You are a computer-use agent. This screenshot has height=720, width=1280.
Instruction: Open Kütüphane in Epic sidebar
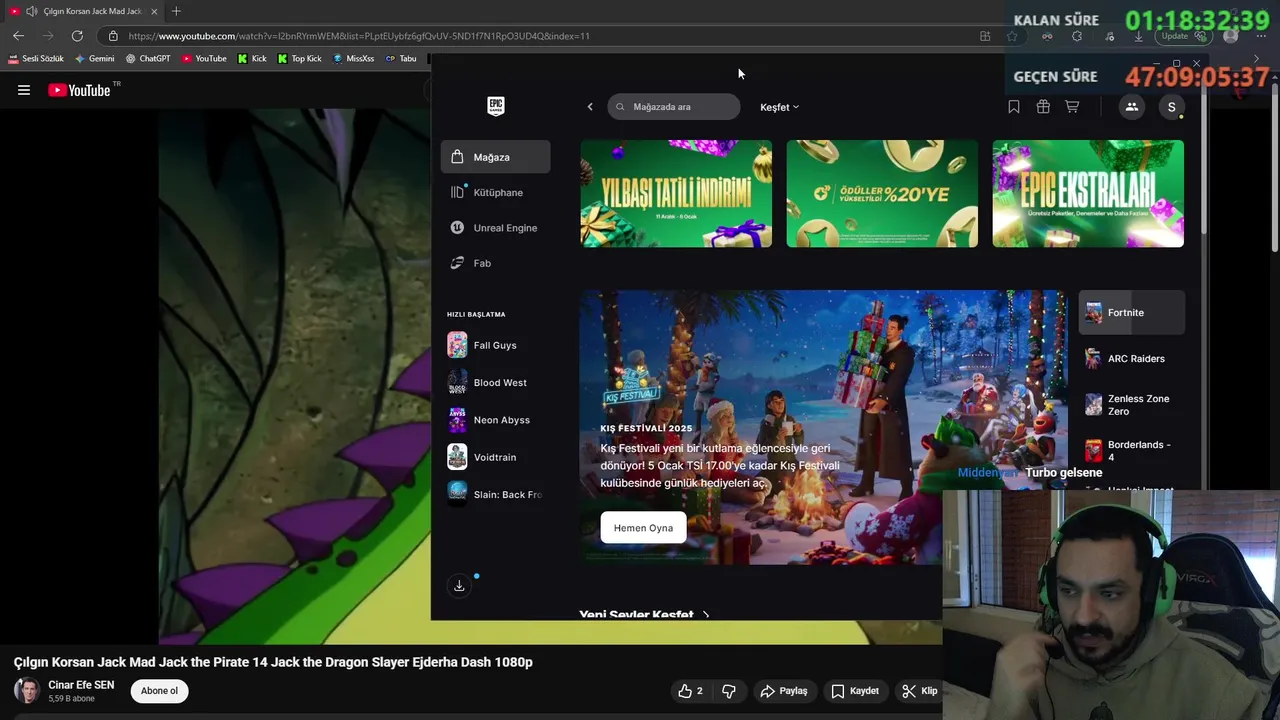pyautogui.click(x=495, y=192)
